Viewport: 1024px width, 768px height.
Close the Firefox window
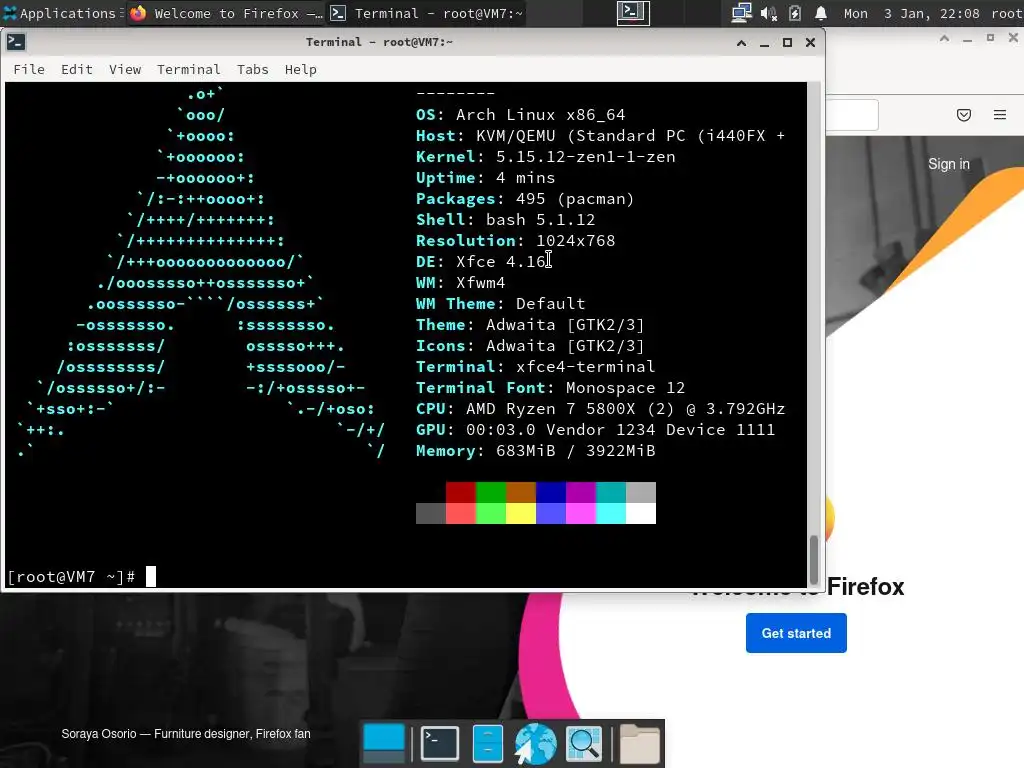click(x=1014, y=39)
